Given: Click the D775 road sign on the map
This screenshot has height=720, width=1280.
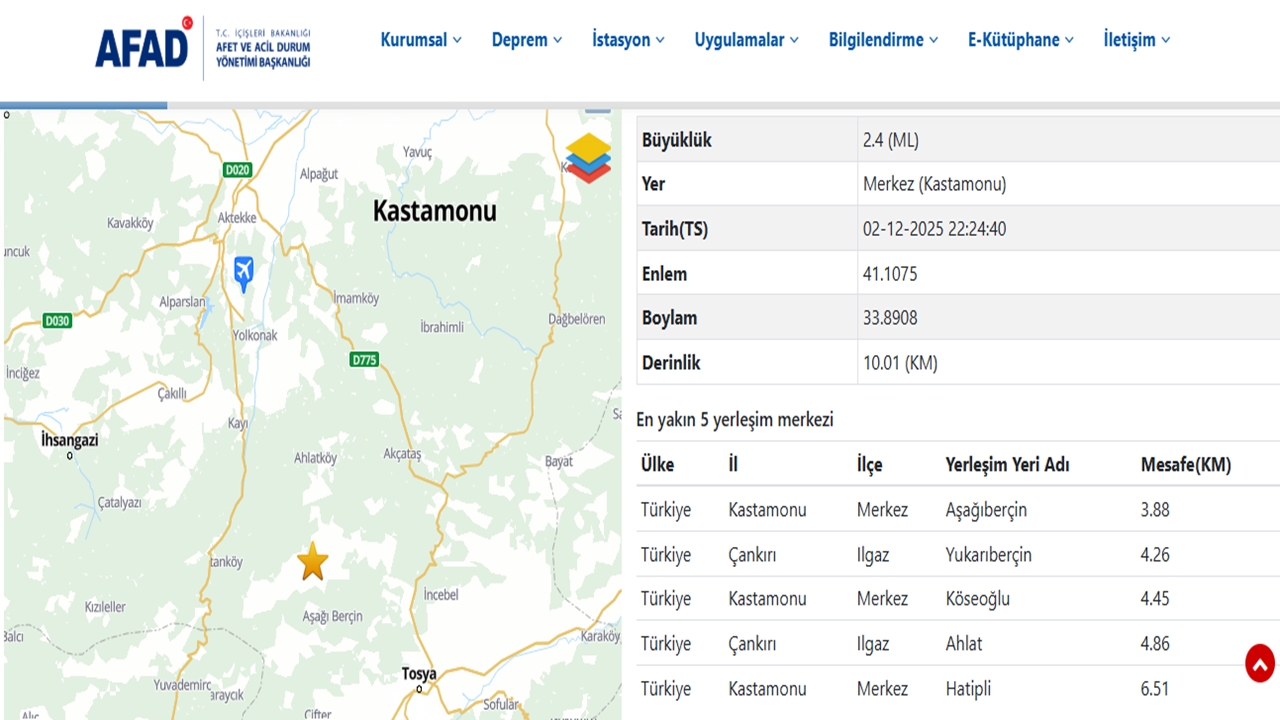Looking at the screenshot, I should click(363, 359).
